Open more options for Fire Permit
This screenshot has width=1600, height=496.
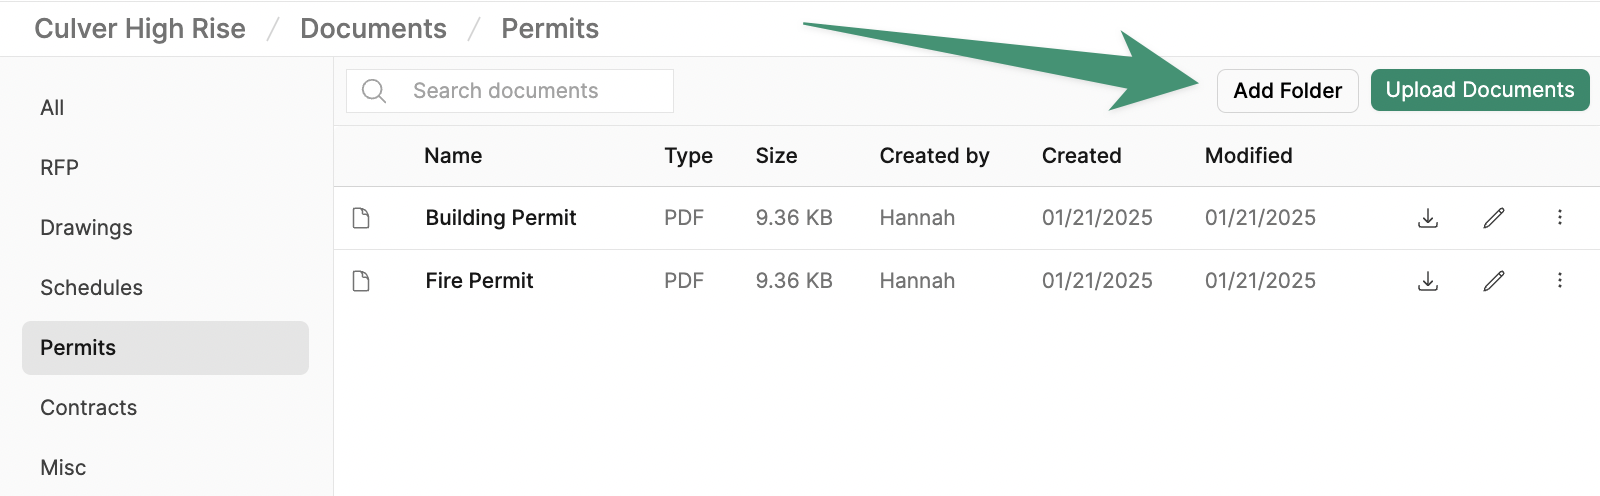point(1560,280)
